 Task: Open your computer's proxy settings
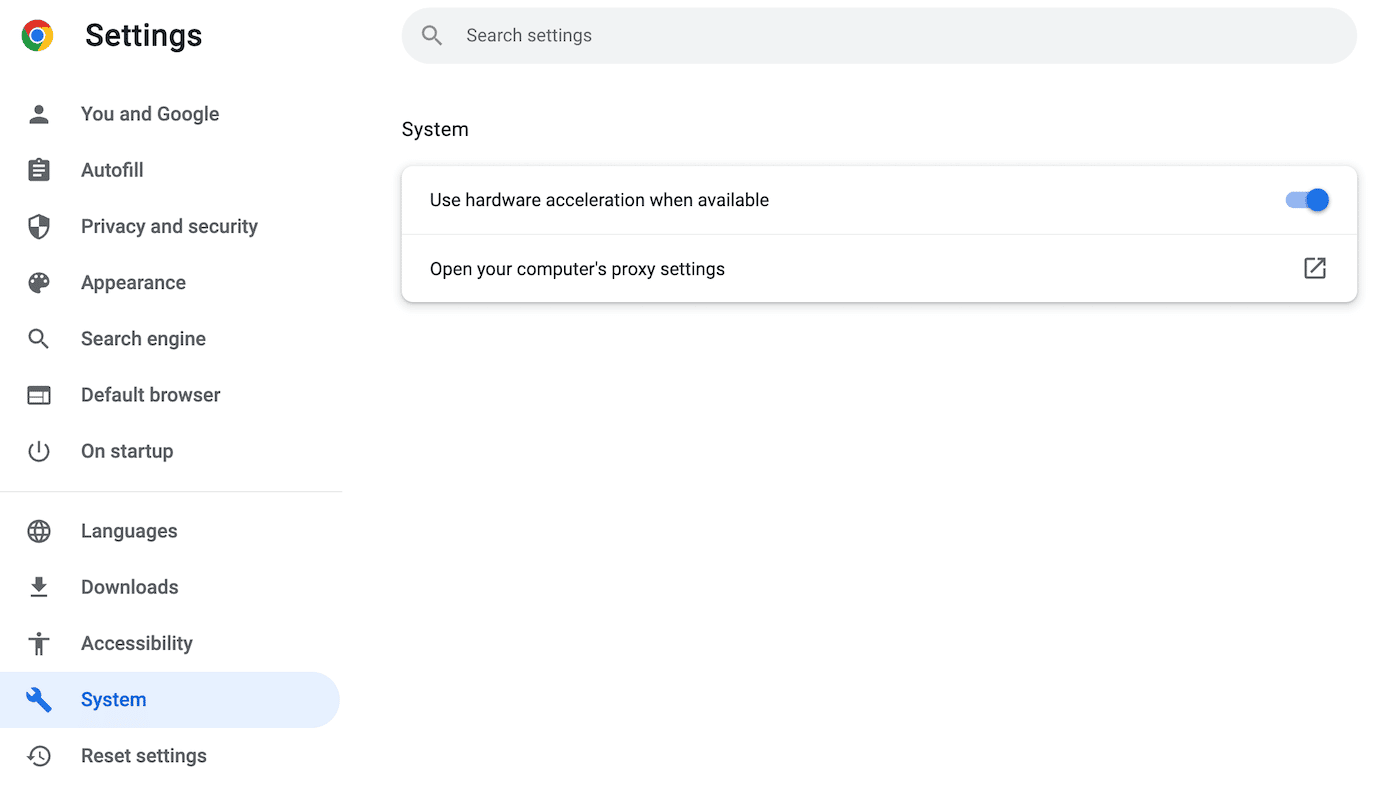(577, 269)
